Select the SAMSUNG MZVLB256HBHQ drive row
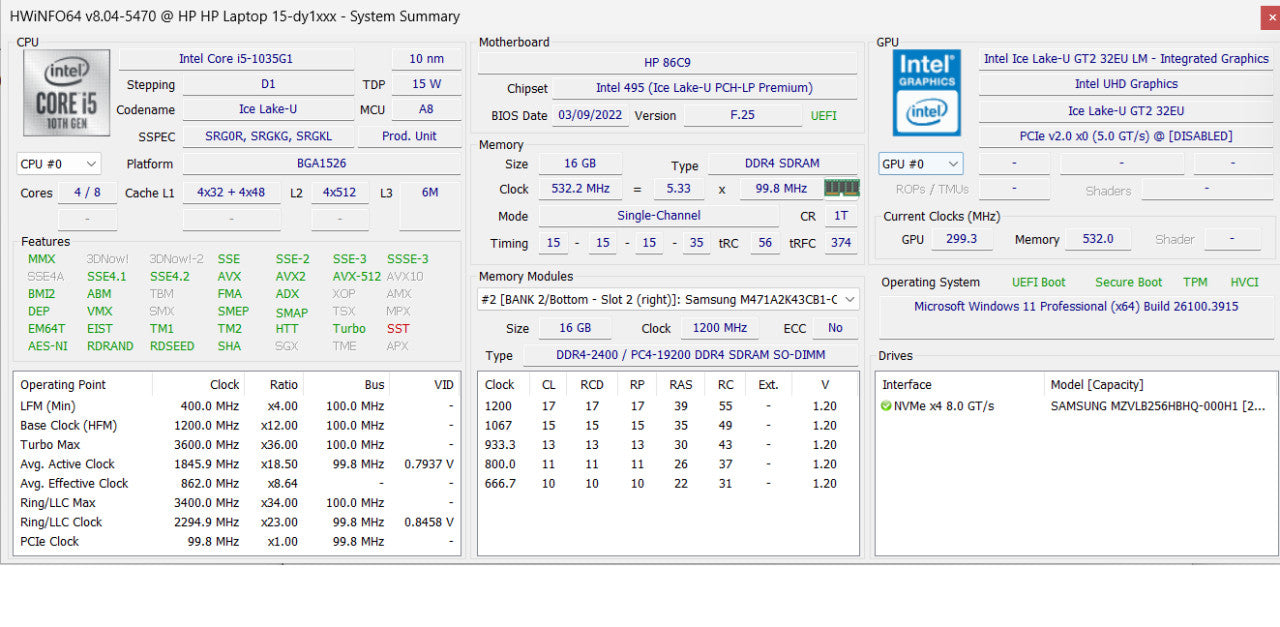Screen dimensions: 1280x627 coord(1076,406)
